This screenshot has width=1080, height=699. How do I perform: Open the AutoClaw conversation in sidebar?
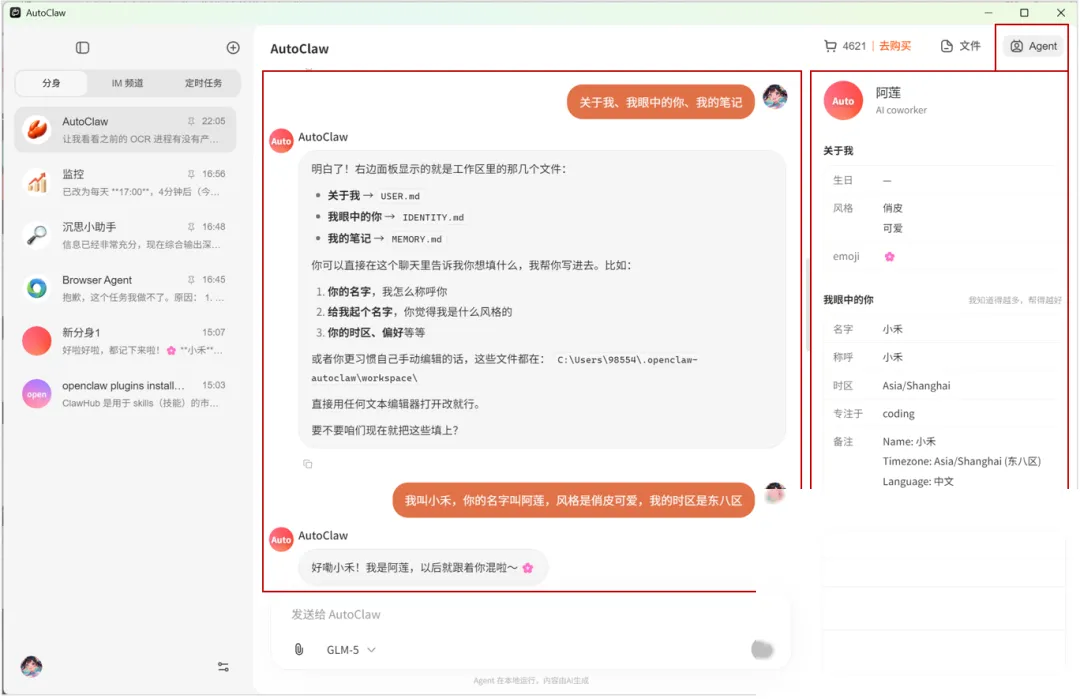pos(125,129)
